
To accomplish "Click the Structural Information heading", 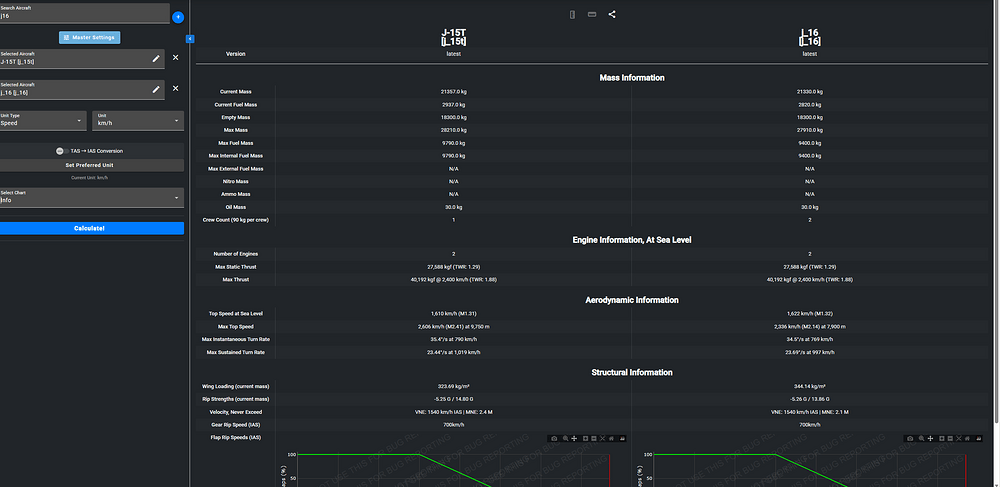I will (632, 372).
